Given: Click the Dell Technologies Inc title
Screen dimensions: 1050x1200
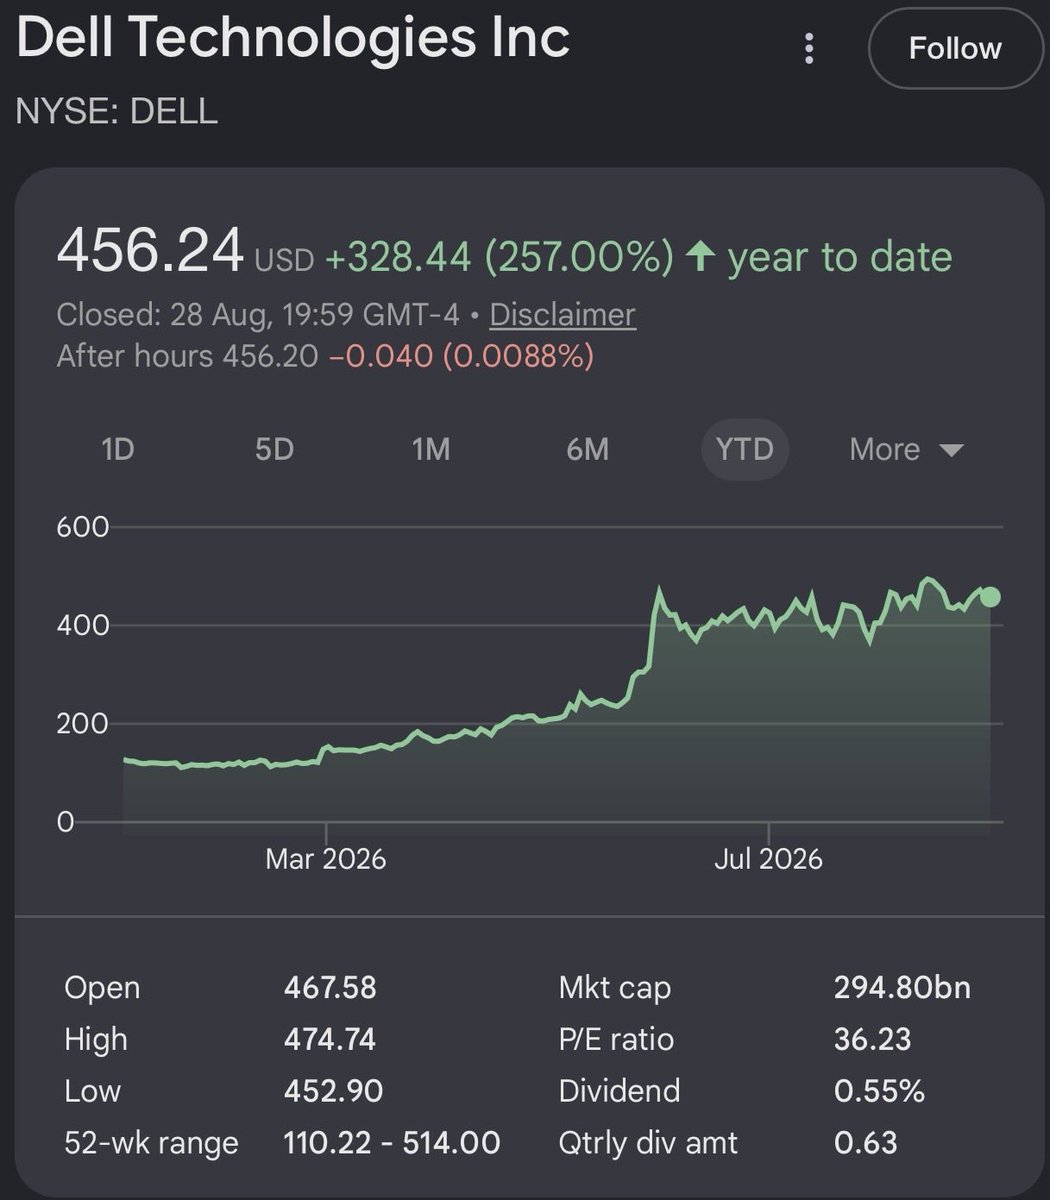Looking at the screenshot, I should coord(293,38).
